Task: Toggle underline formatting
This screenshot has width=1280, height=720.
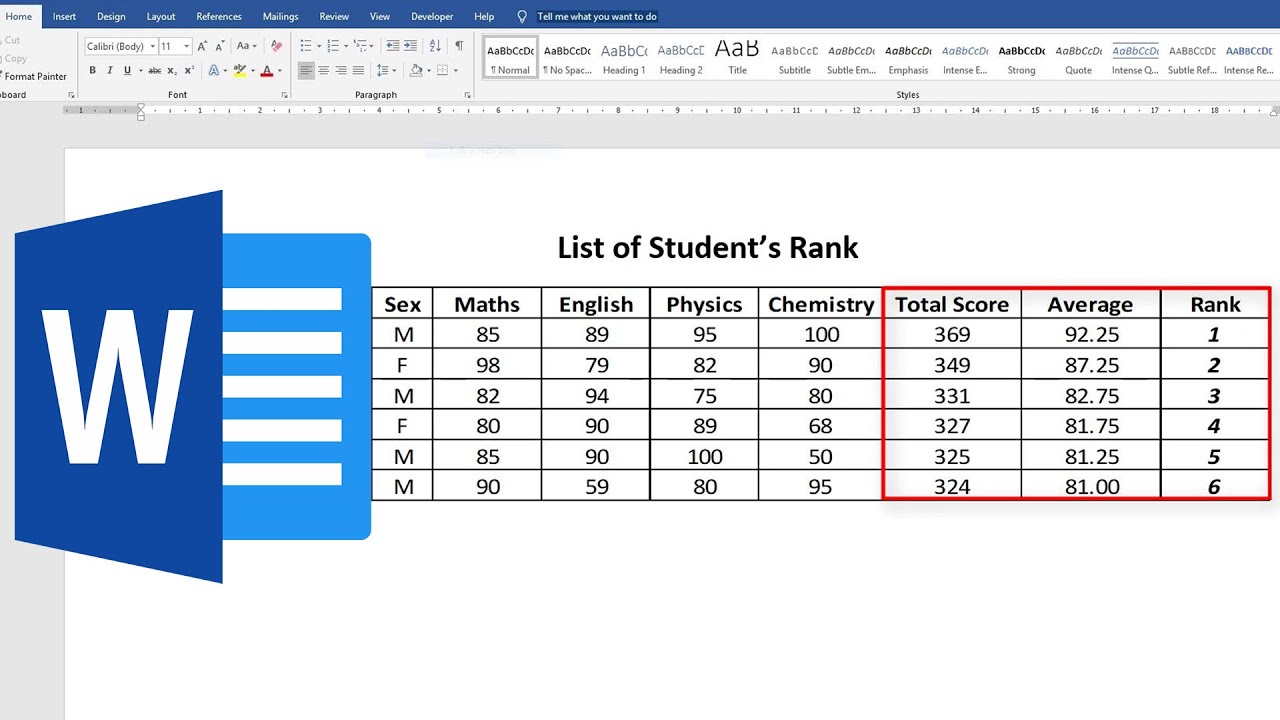Action: tap(127, 71)
